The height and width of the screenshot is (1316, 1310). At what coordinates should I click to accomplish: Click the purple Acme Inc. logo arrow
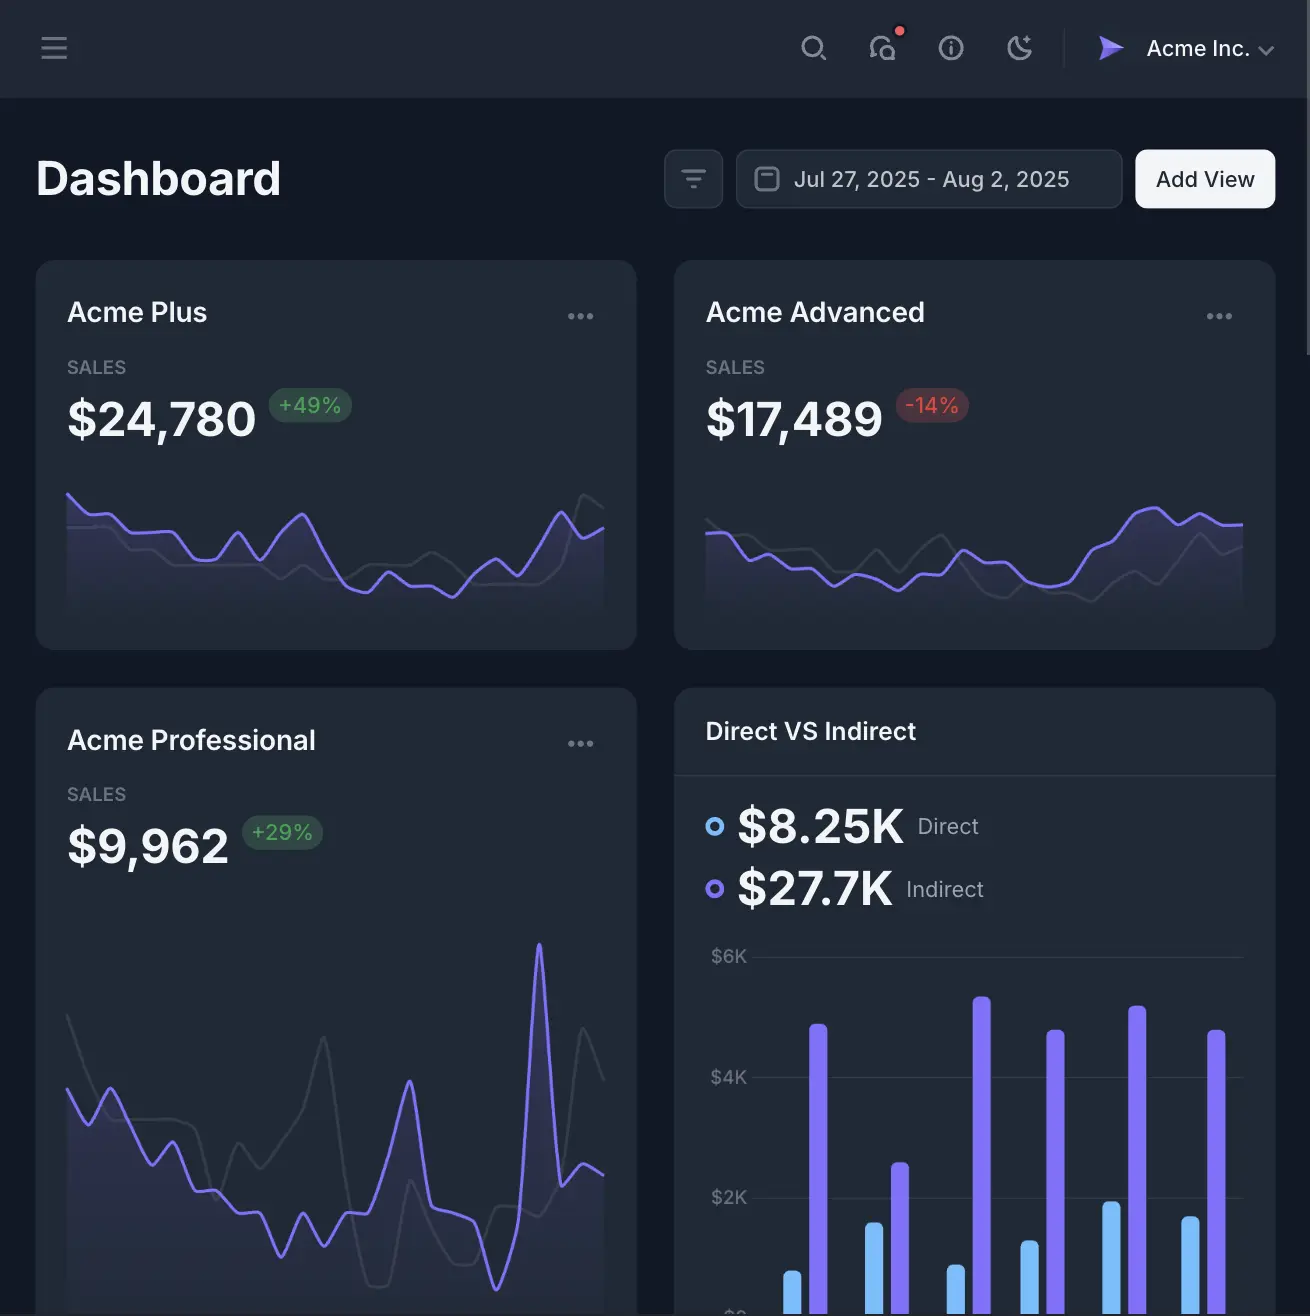[x=1110, y=48]
